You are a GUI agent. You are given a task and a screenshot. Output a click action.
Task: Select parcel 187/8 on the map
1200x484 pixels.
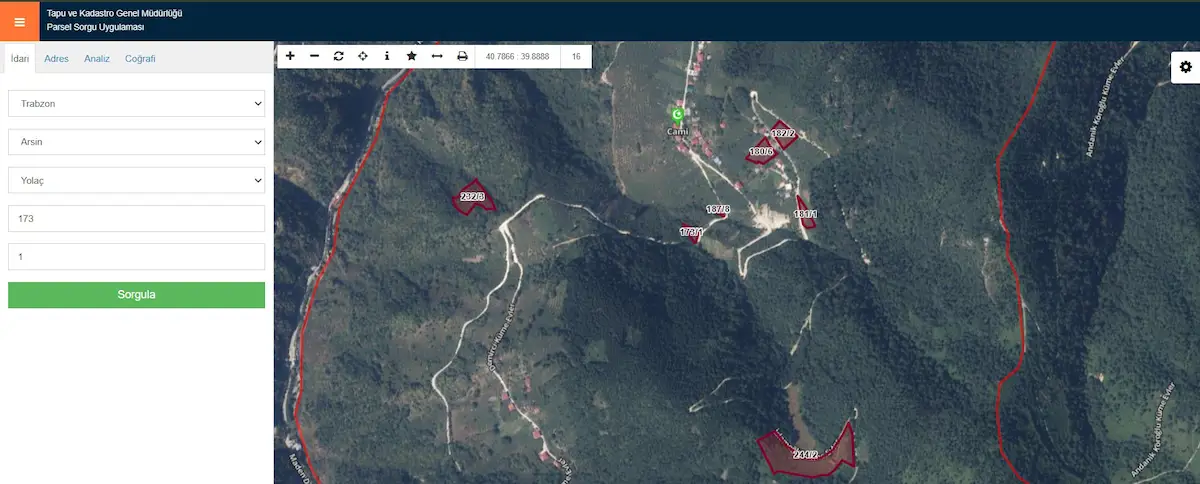[718, 210]
